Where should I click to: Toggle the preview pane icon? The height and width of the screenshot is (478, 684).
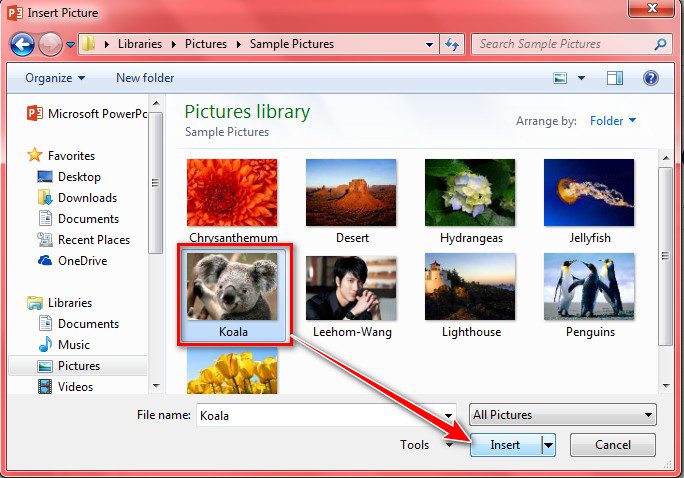click(615, 79)
